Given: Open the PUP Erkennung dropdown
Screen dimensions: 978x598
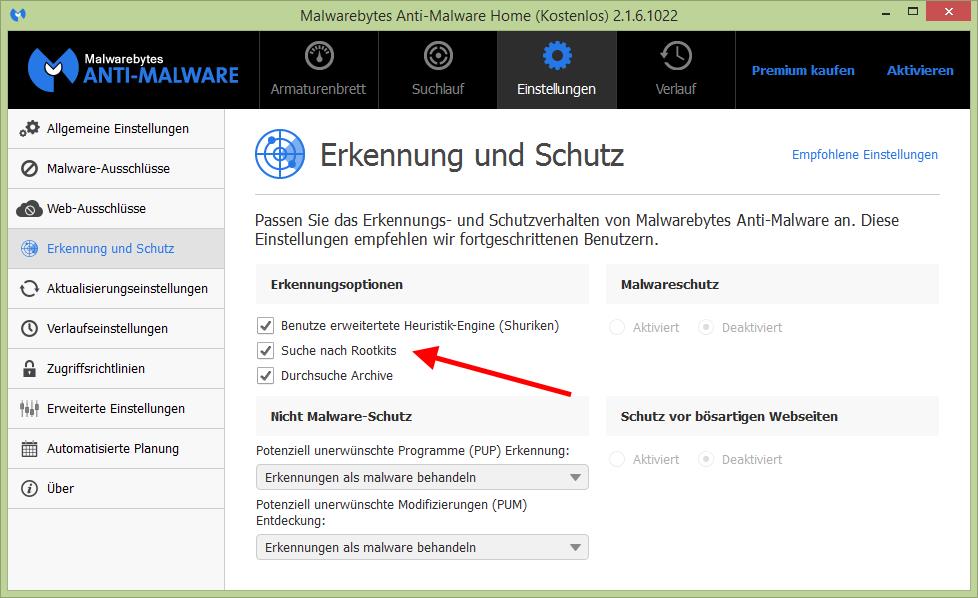Looking at the screenshot, I should click(x=422, y=478).
